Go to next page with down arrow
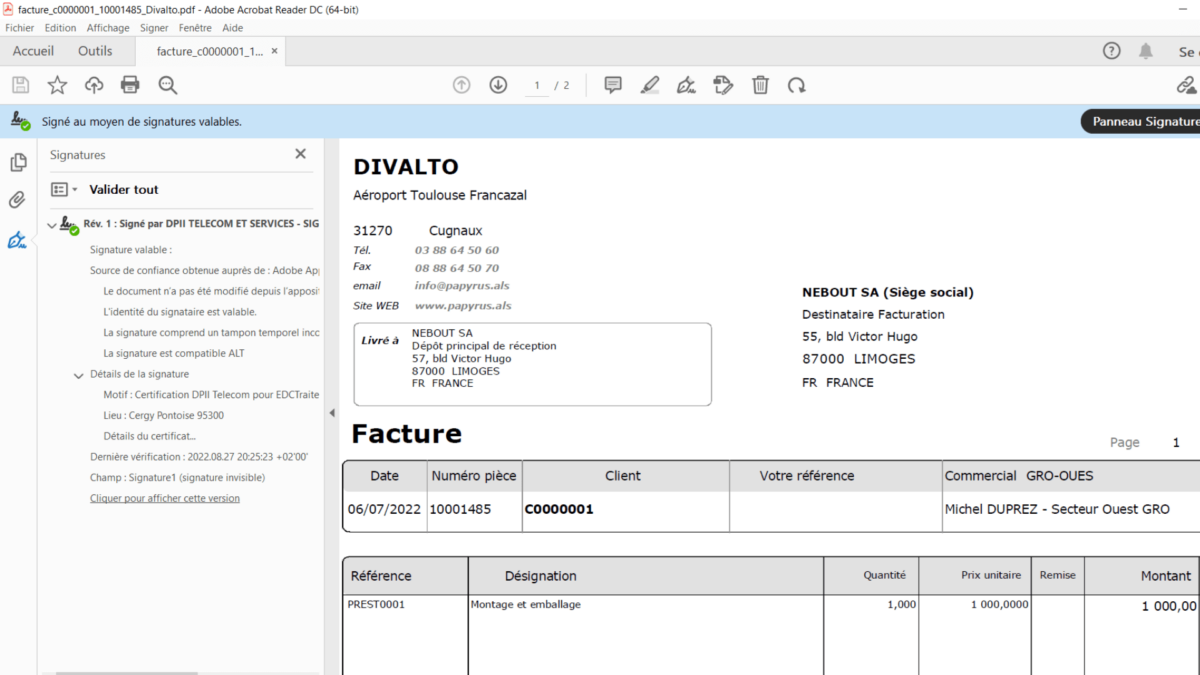Image resolution: width=1200 pixels, height=675 pixels. click(x=498, y=85)
